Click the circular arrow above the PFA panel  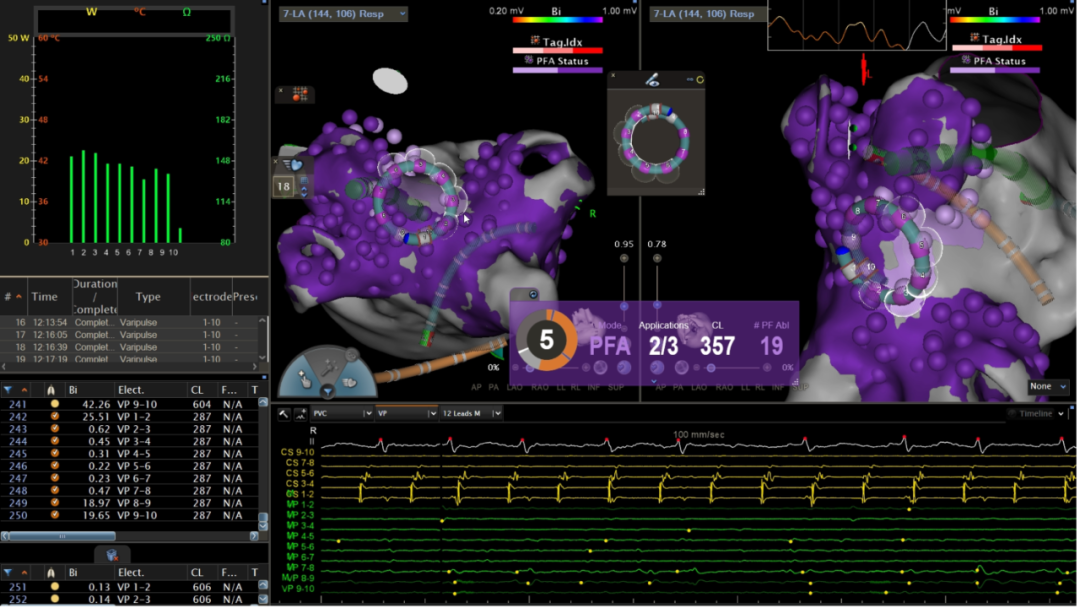(x=533, y=295)
